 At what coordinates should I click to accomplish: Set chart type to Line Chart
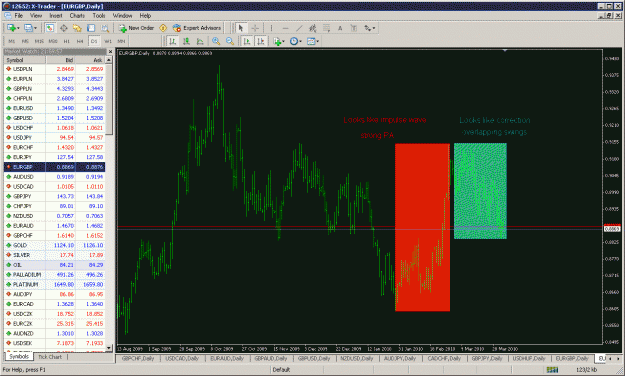click(200, 41)
